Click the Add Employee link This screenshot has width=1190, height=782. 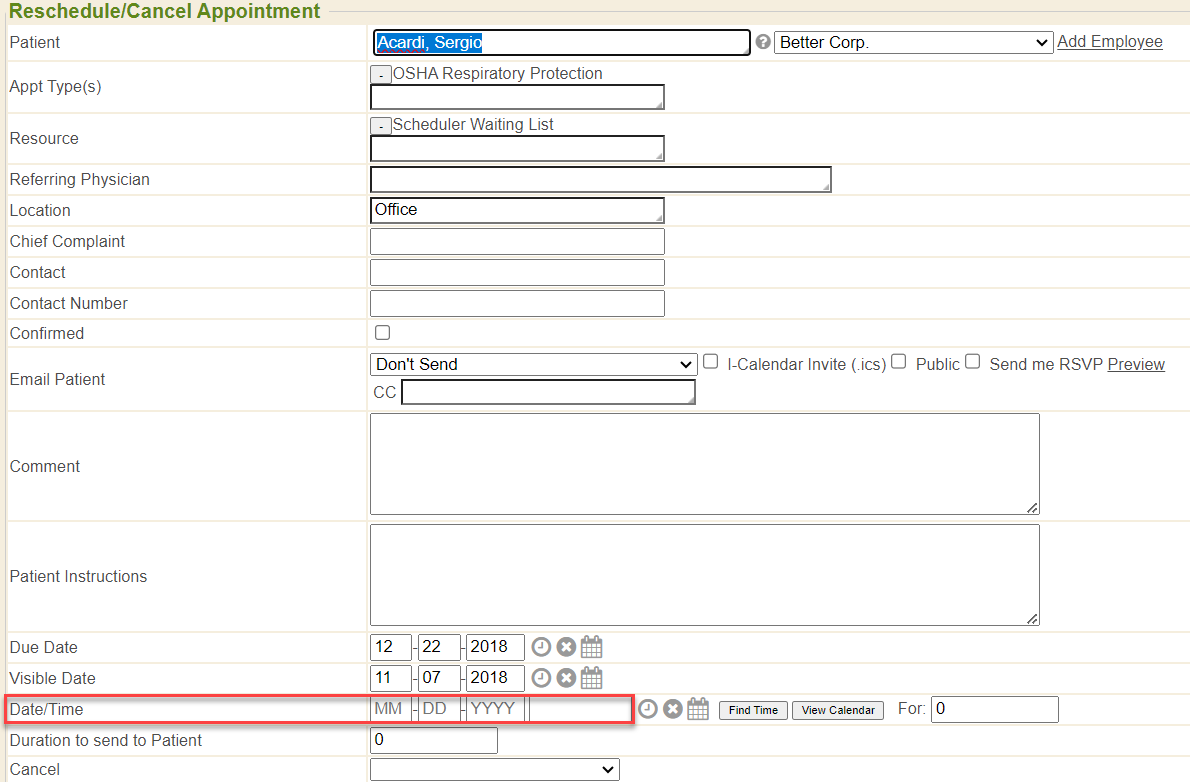[1109, 42]
